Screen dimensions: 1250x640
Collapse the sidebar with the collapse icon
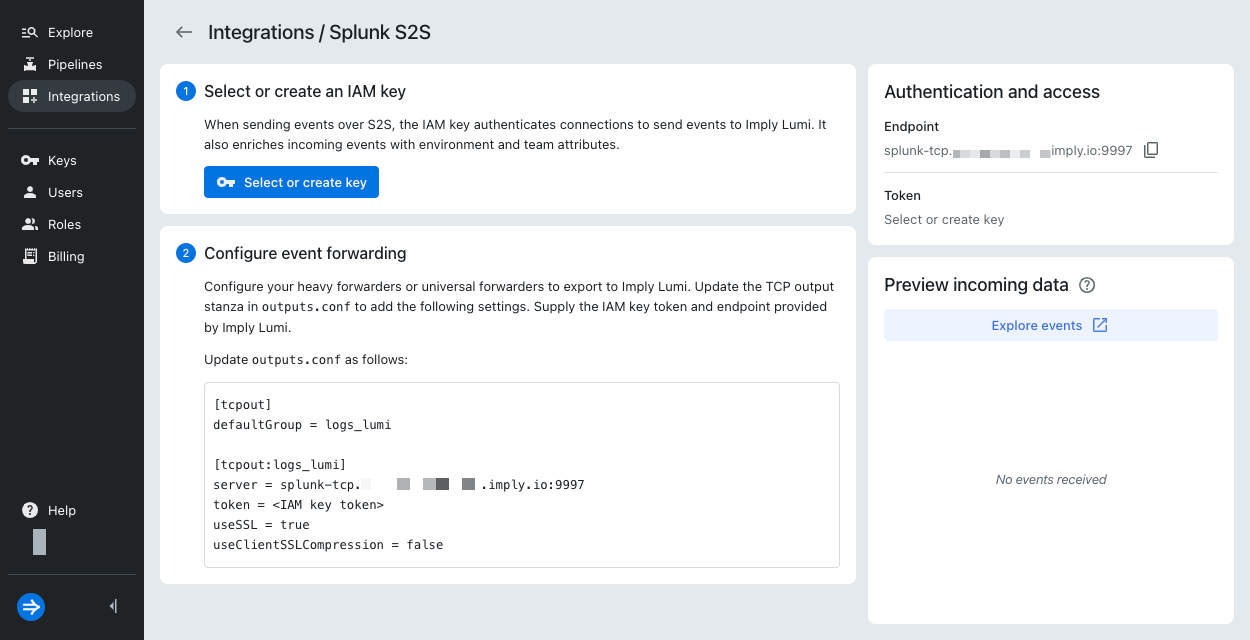coord(113,606)
